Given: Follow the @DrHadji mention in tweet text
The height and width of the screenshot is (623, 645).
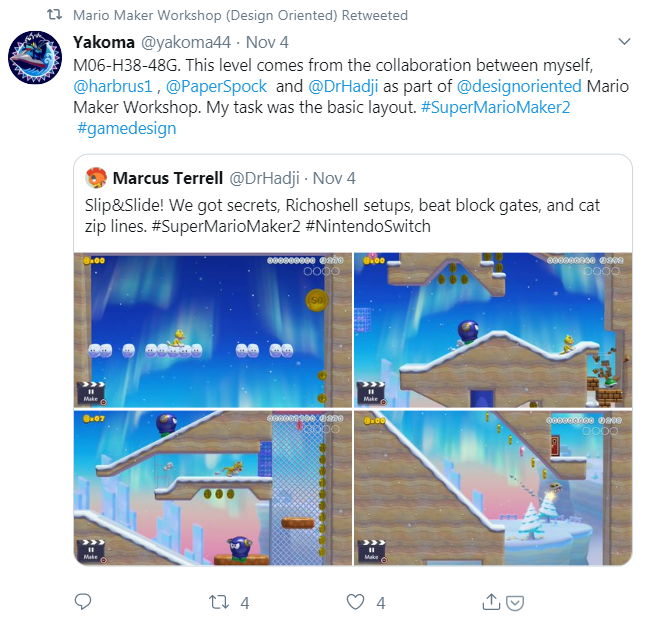Looking at the screenshot, I should coord(343,86).
